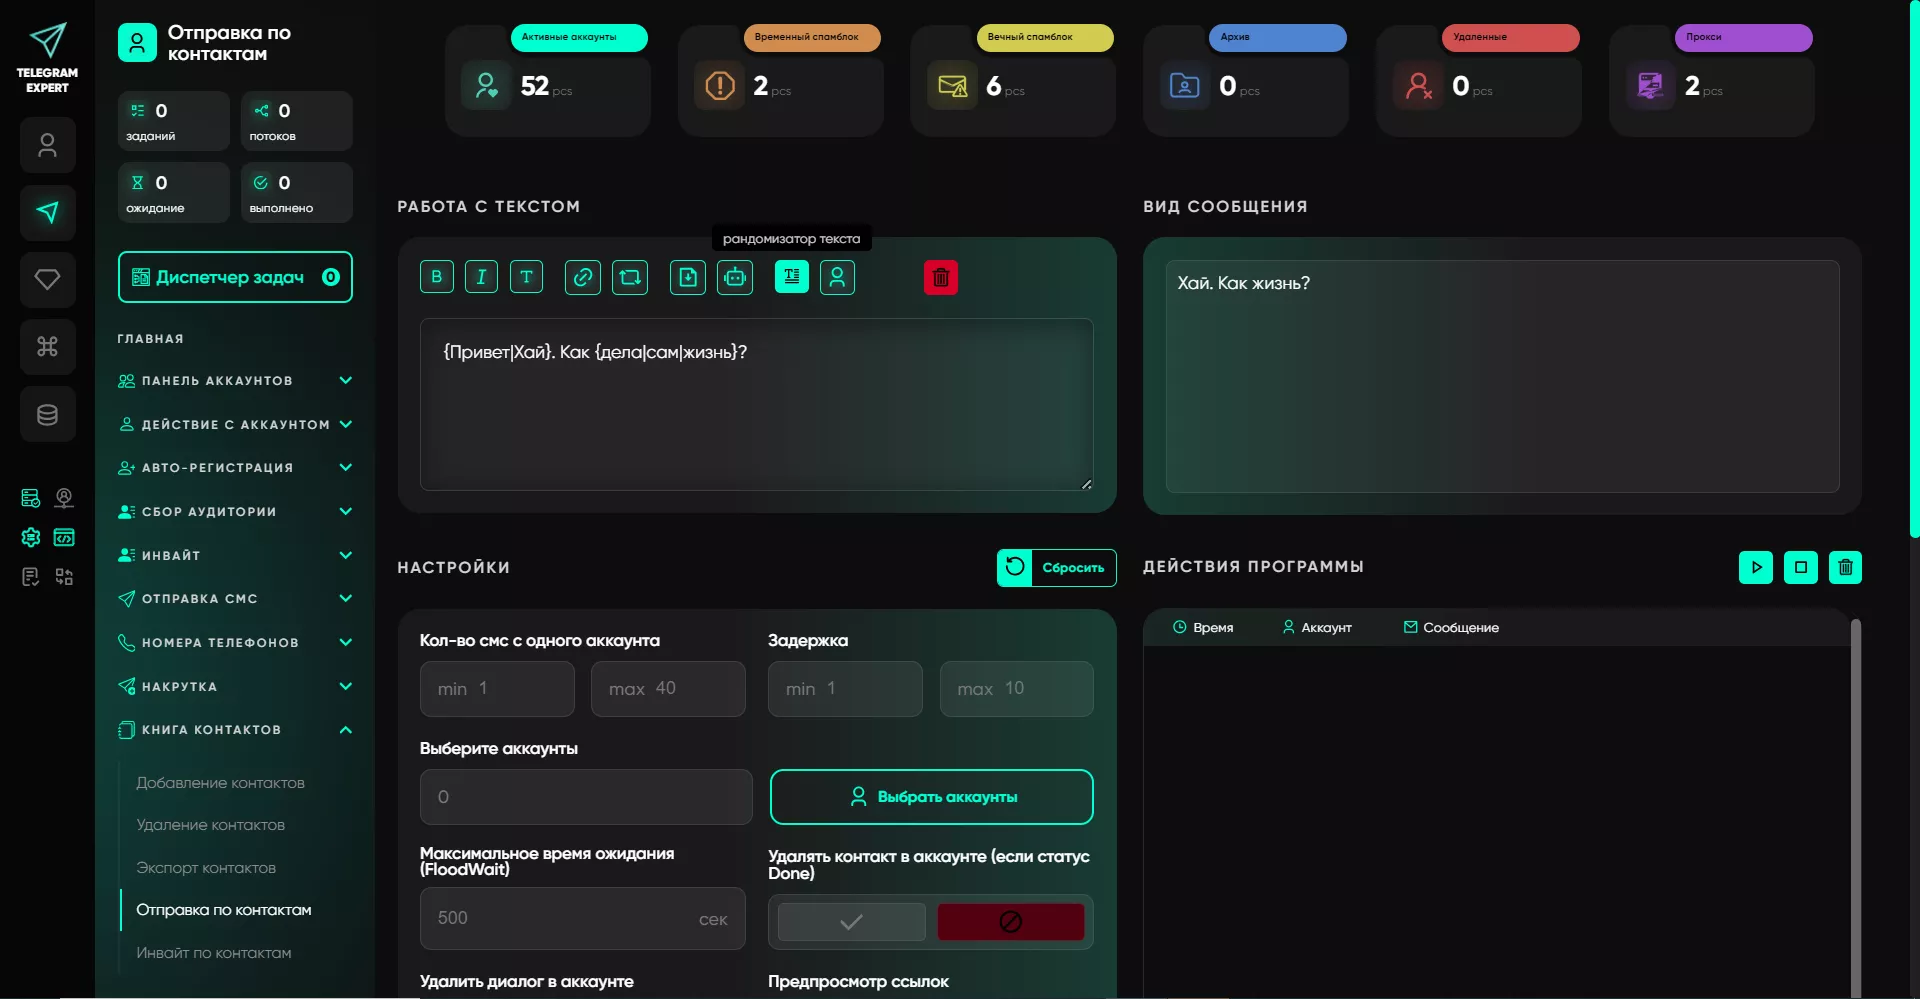The width and height of the screenshot is (1920, 999).
Task: Set the delay max 10 field
Action: click(1017, 689)
